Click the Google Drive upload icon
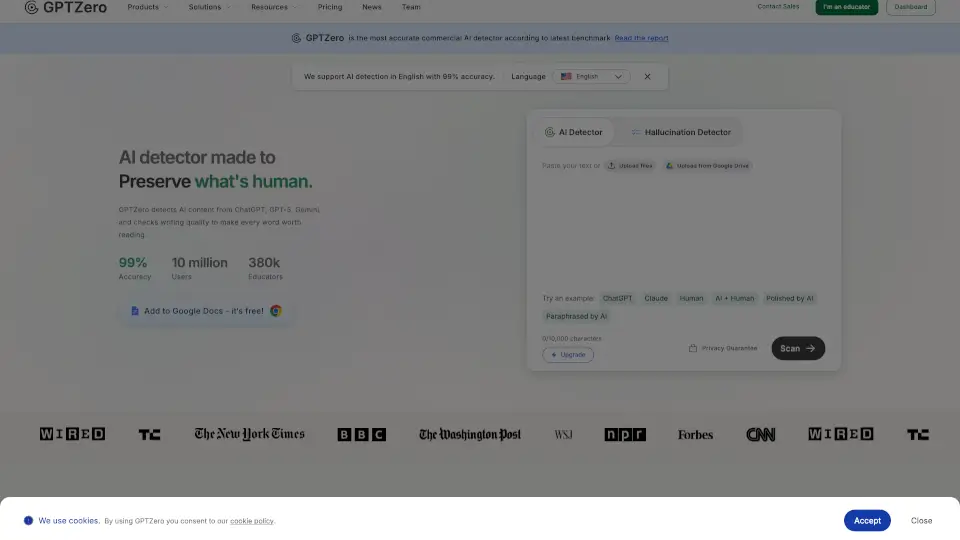The height and width of the screenshot is (540, 960). point(672,166)
